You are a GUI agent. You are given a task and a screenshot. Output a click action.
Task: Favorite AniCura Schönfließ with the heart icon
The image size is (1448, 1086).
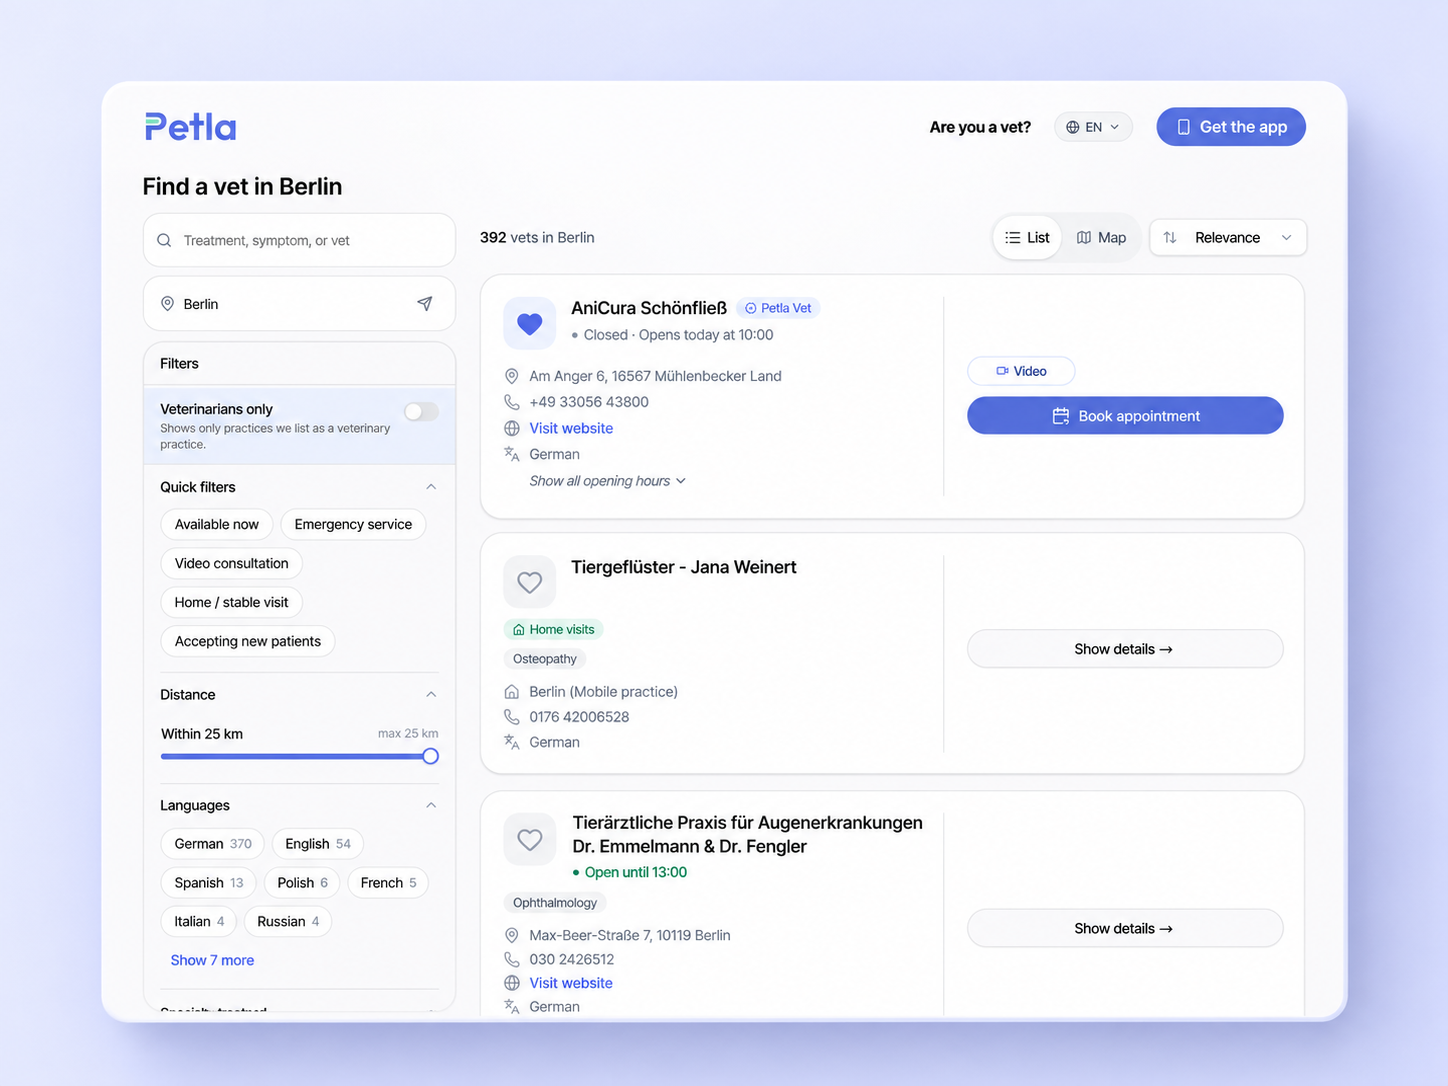pos(530,323)
